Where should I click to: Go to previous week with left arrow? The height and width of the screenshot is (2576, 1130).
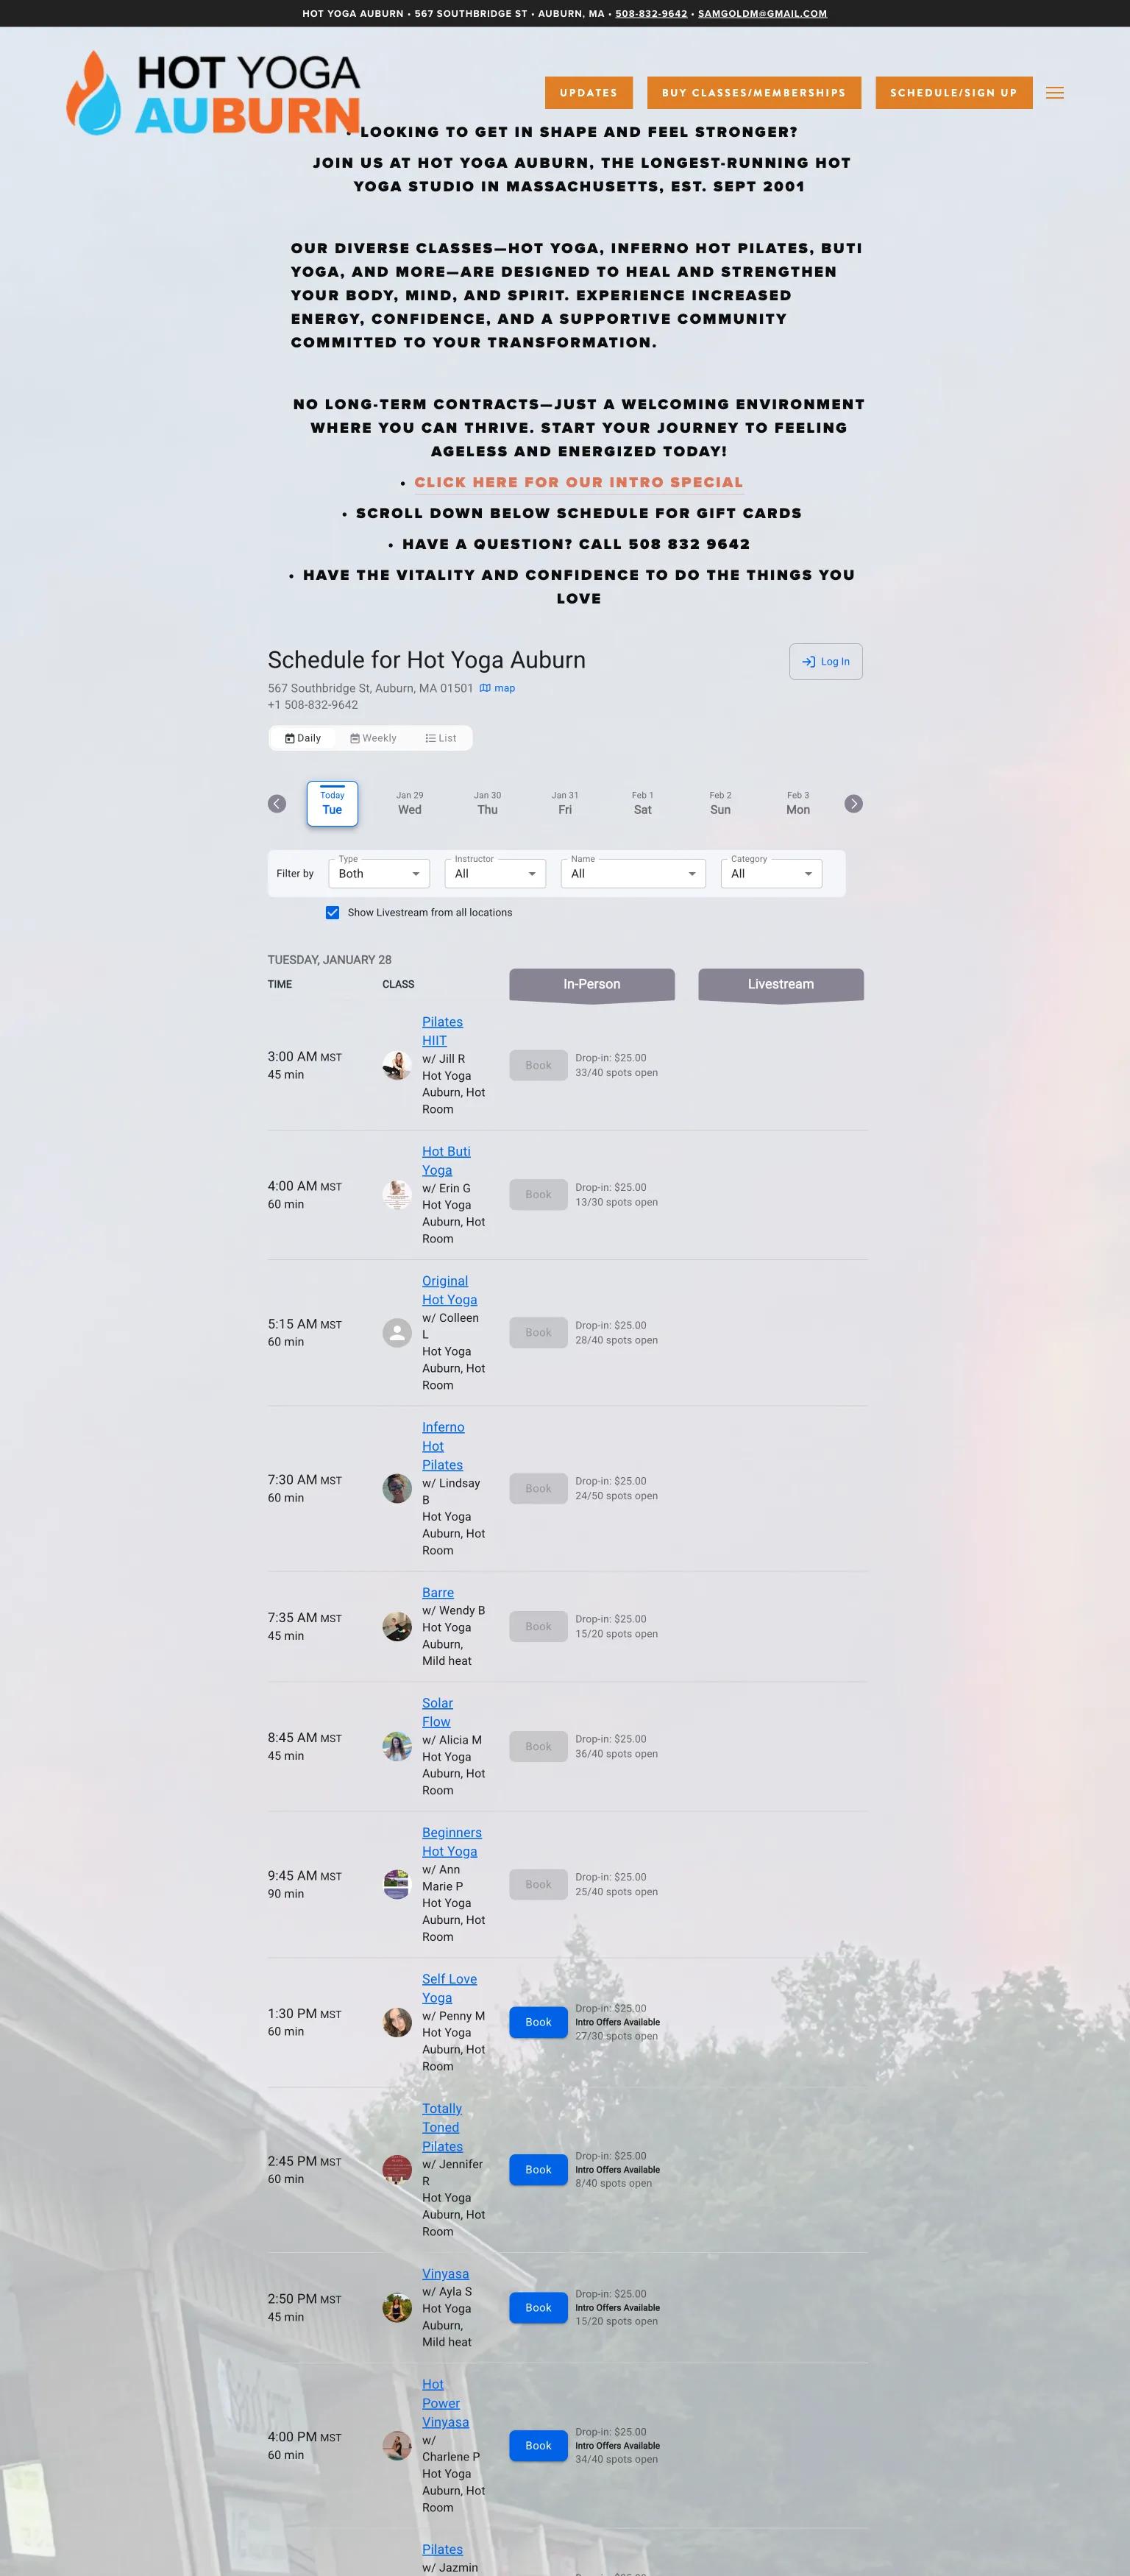tap(277, 804)
